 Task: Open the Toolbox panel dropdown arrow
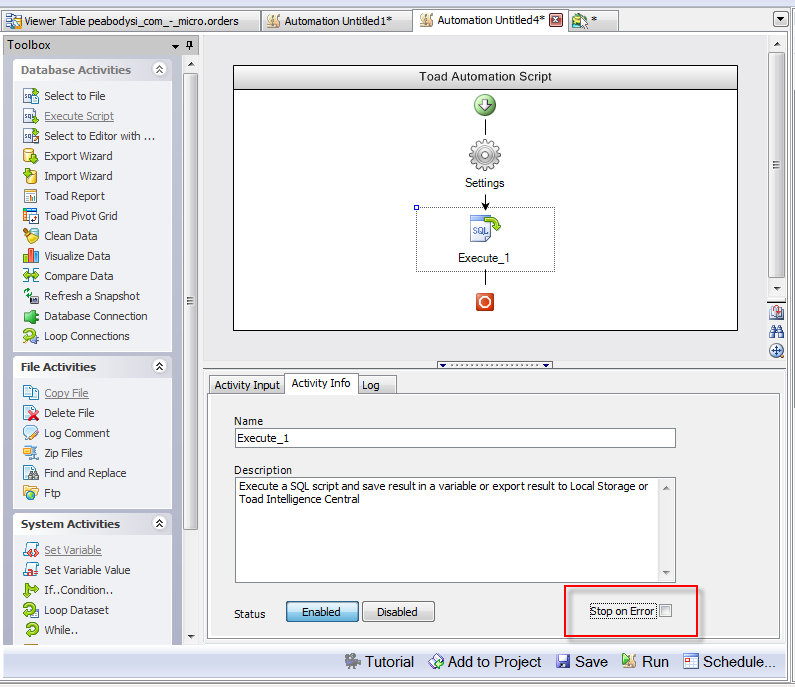175,46
